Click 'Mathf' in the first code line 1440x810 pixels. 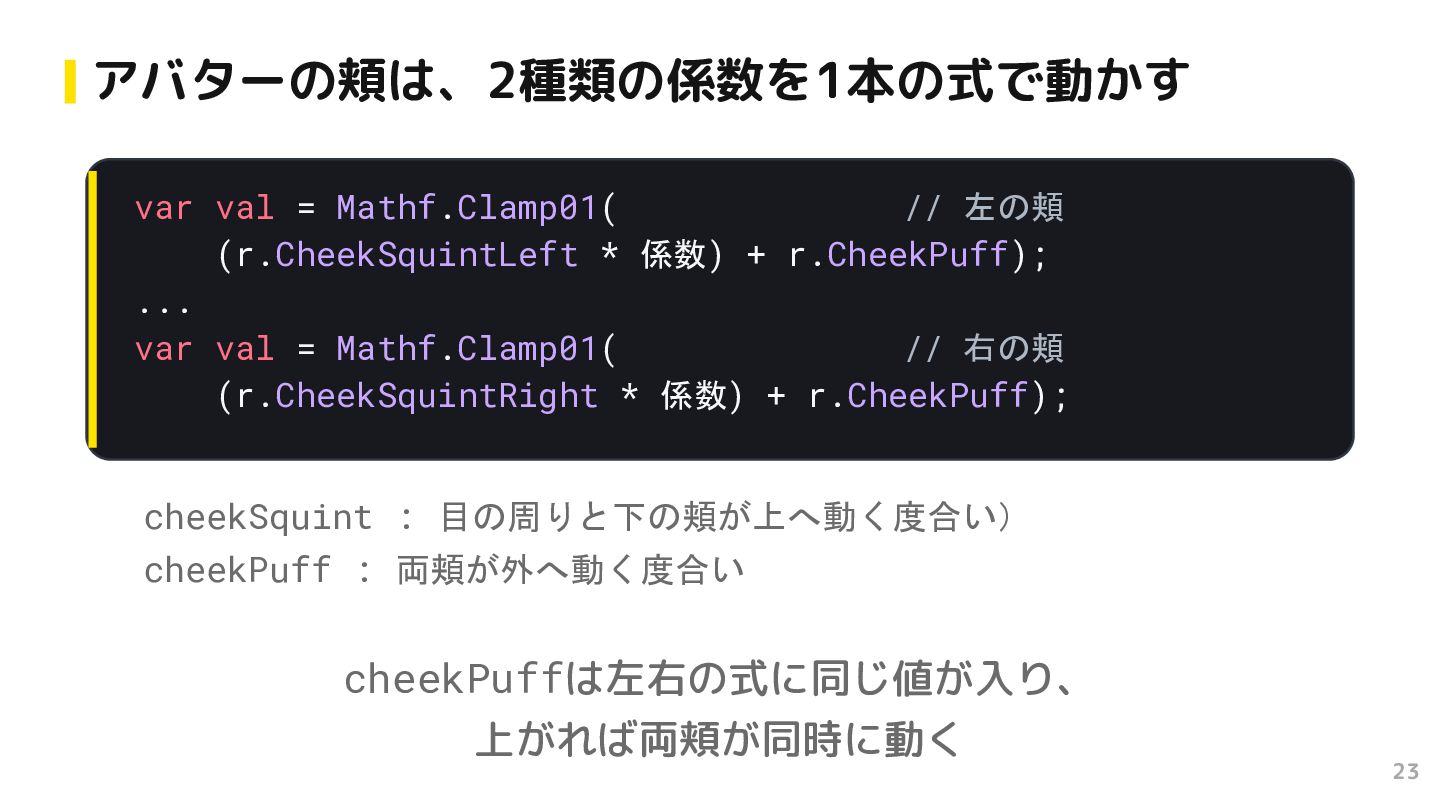tap(386, 207)
